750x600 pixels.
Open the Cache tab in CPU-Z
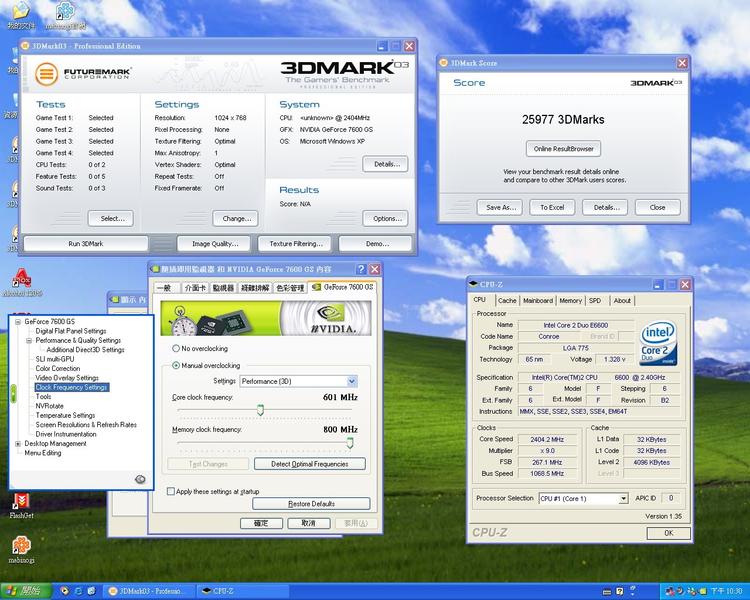point(507,300)
